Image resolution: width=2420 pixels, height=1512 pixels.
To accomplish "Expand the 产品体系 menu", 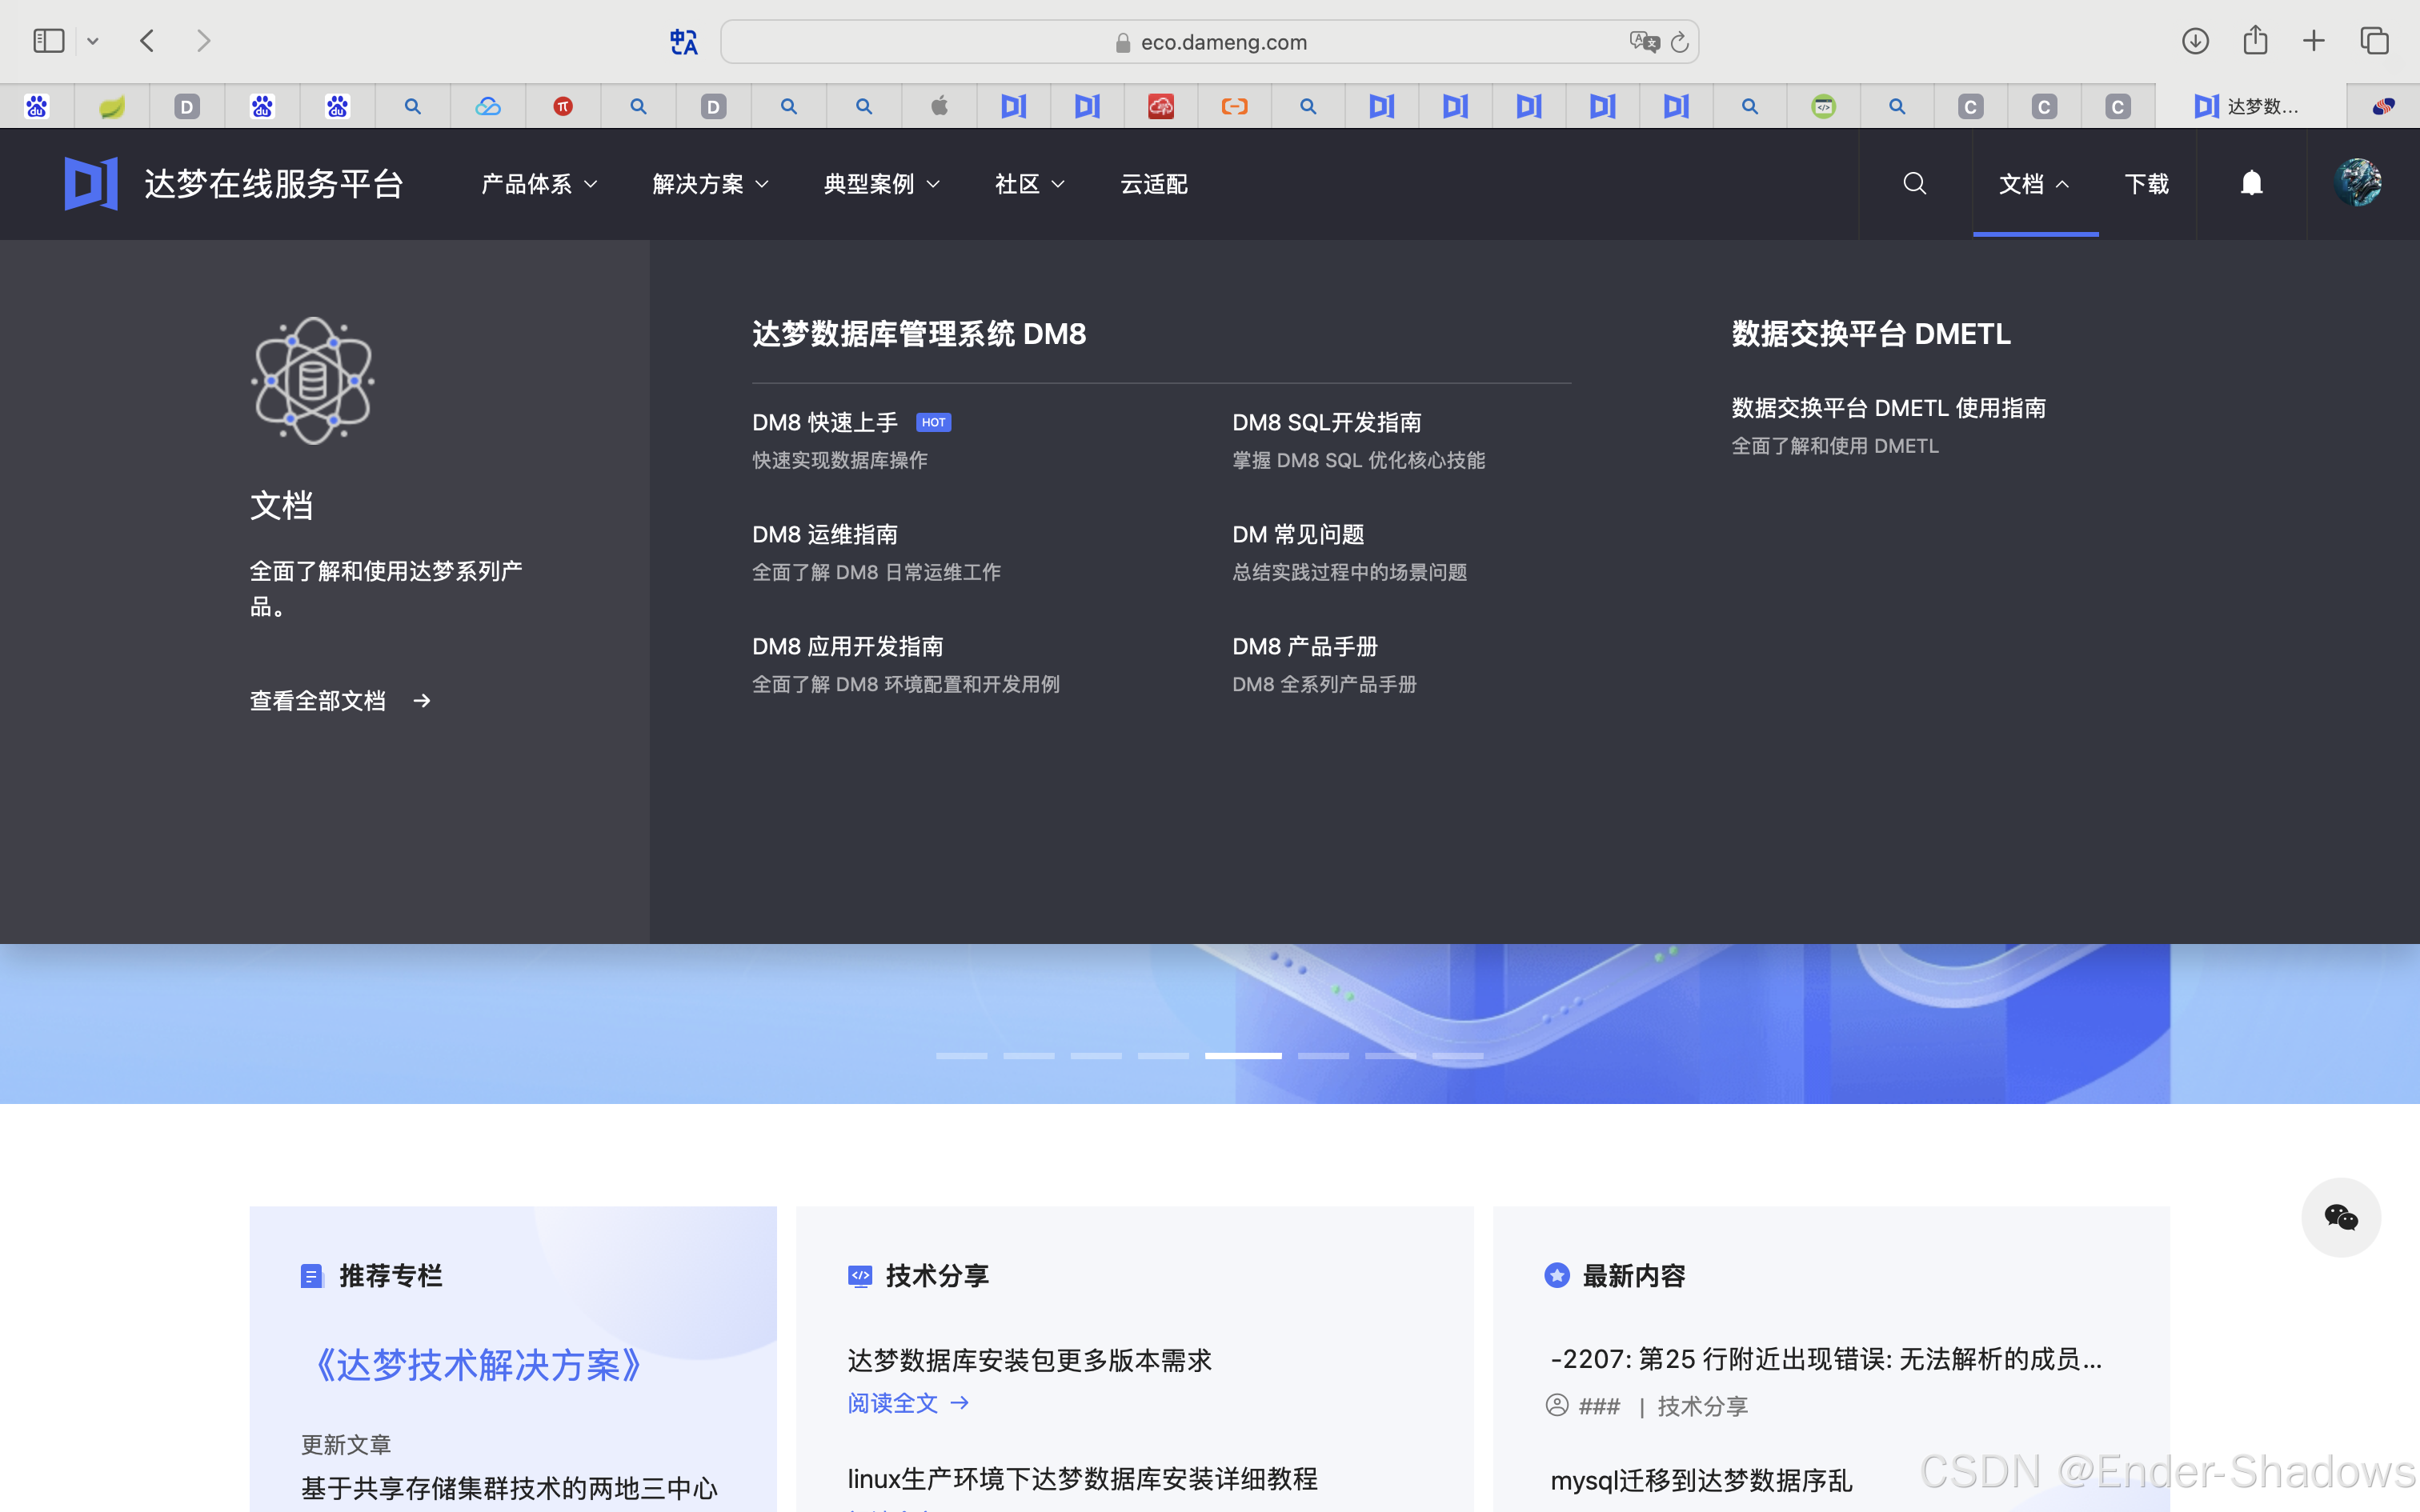I will 539,184.
